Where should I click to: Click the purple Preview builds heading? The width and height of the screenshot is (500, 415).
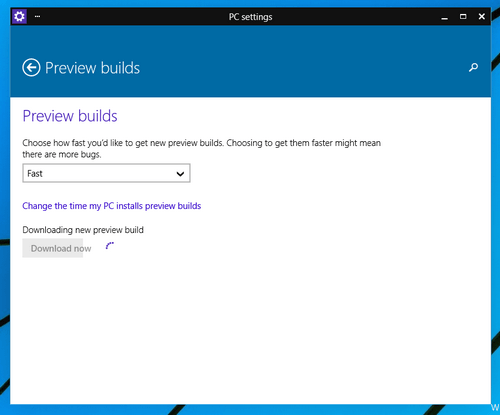click(70, 116)
